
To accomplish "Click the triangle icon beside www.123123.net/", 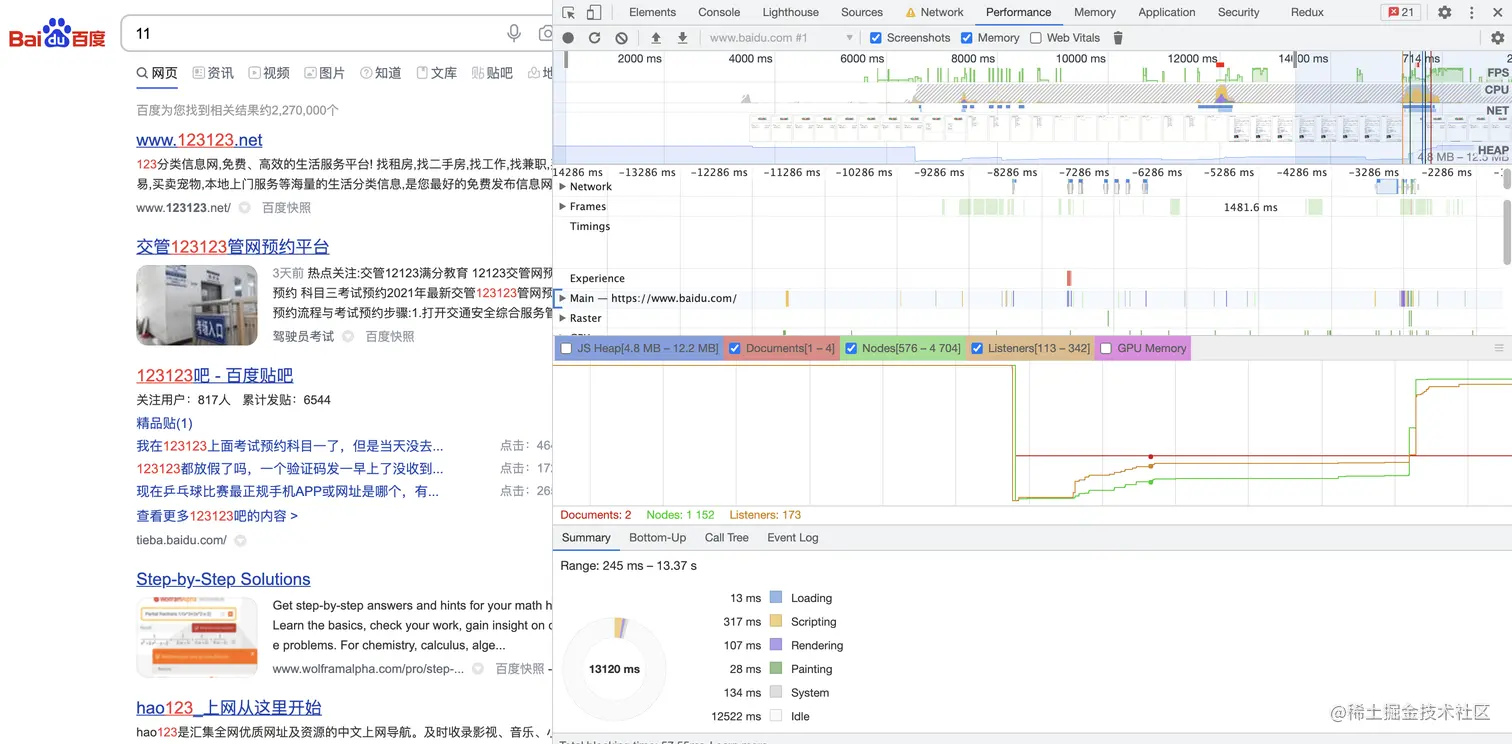I will pyautogui.click(x=244, y=208).
